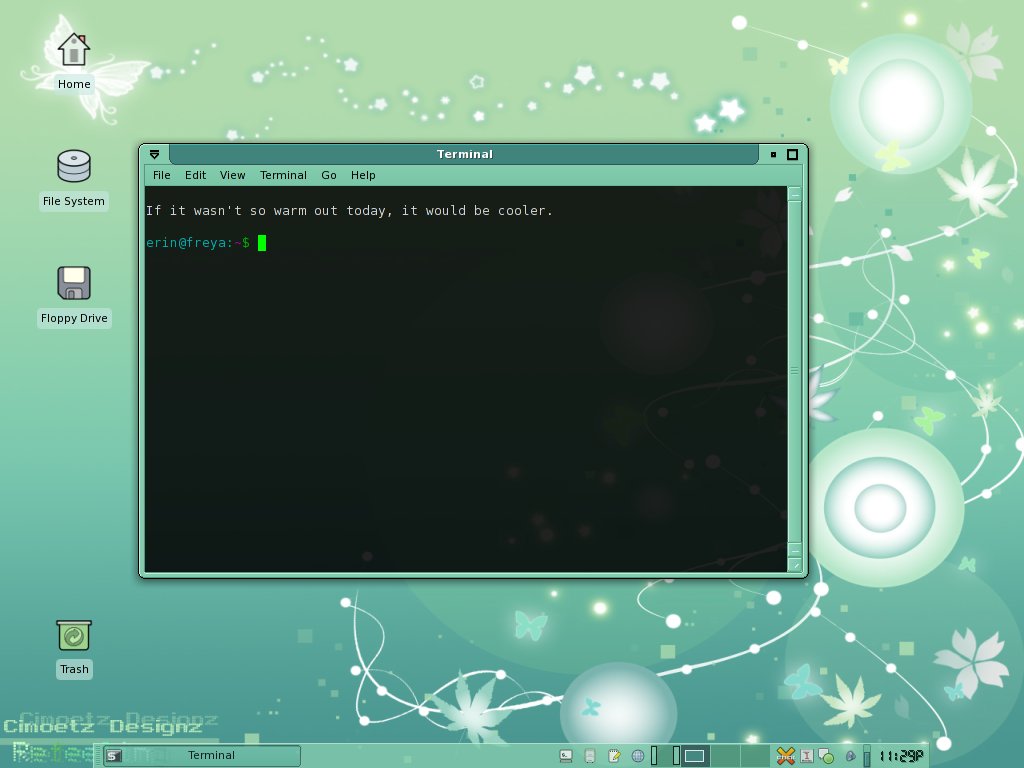1024x768 pixels.
Task: Launch terminal from panel launcher icon
Action: tap(566, 756)
